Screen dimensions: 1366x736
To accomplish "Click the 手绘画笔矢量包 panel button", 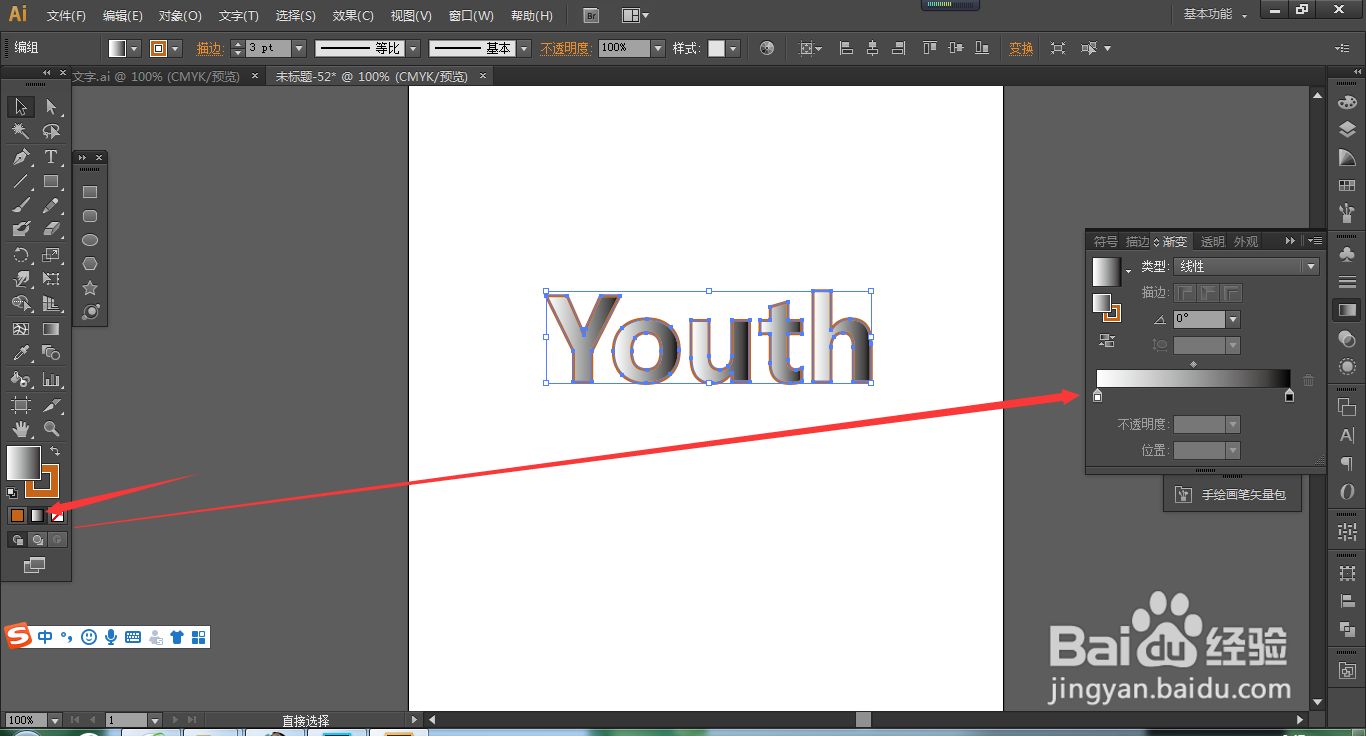I will [1232, 495].
